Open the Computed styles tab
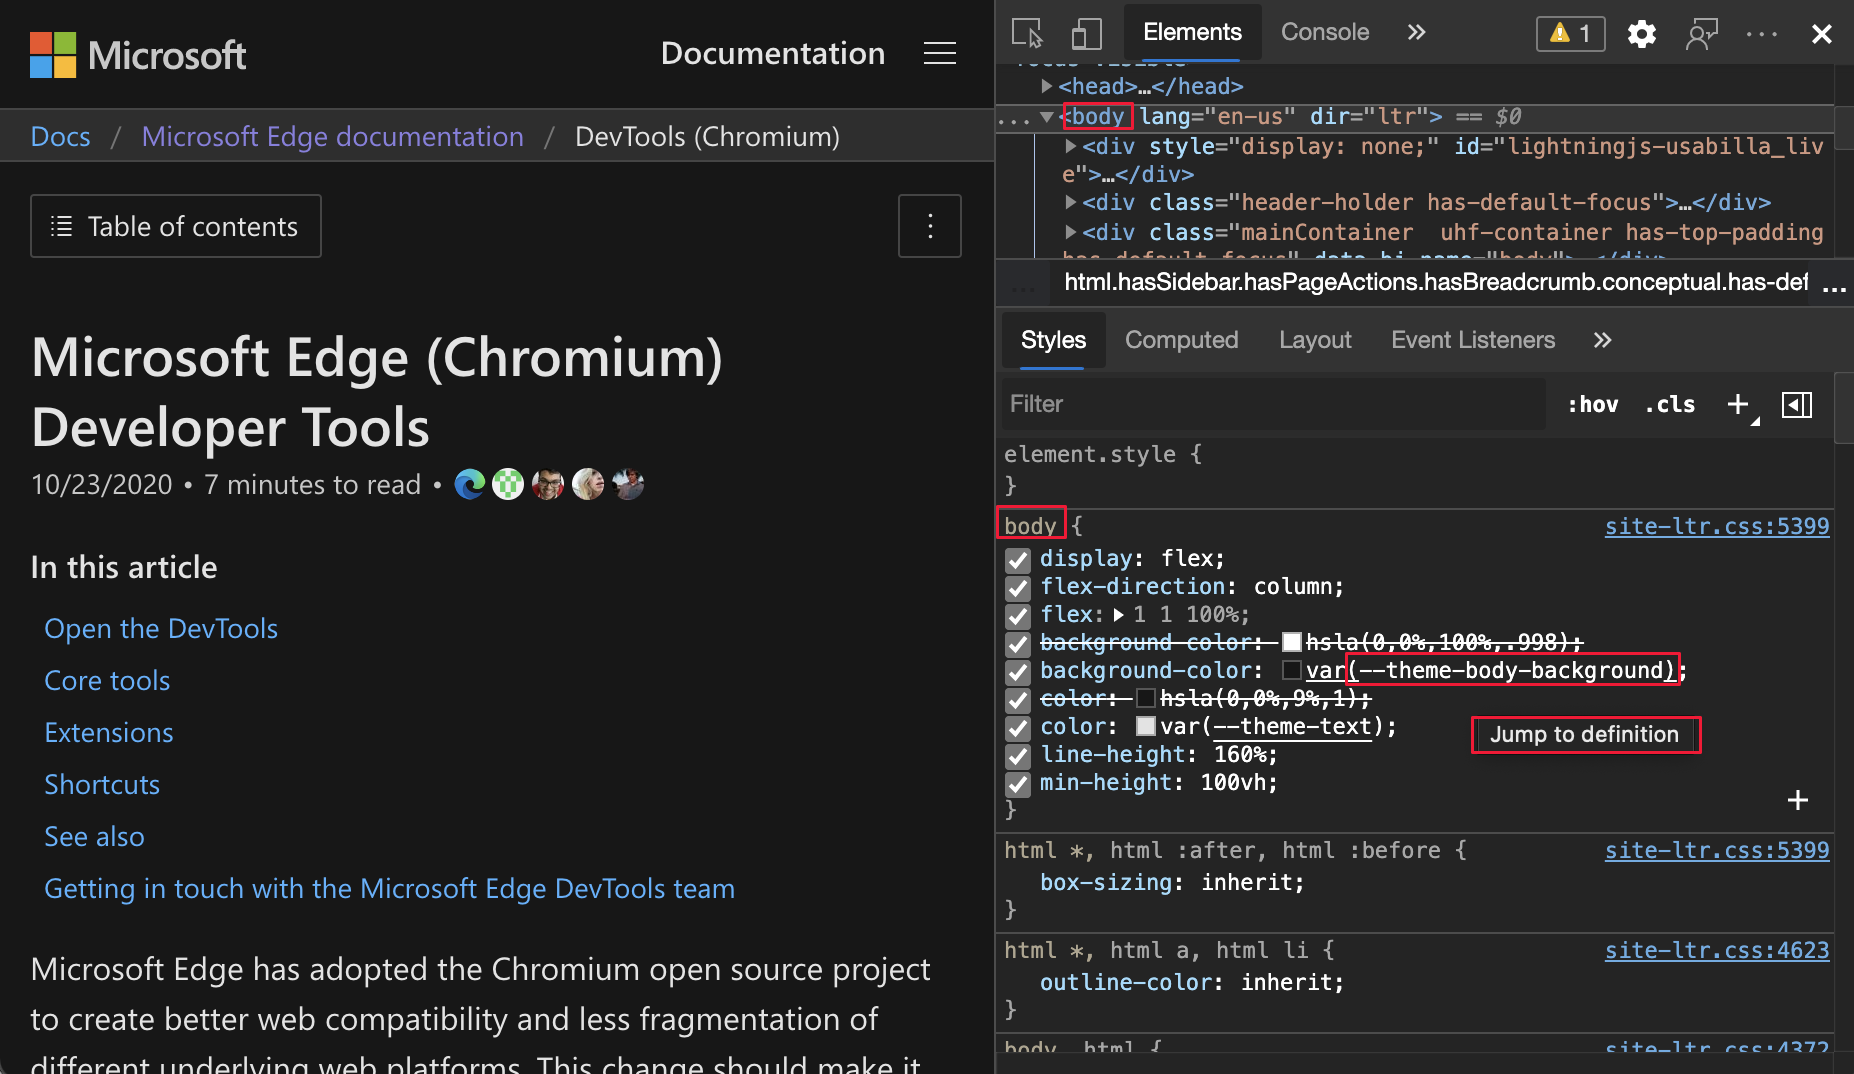Image resolution: width=1854 pixels, height=1074 pixels. 1181,340
